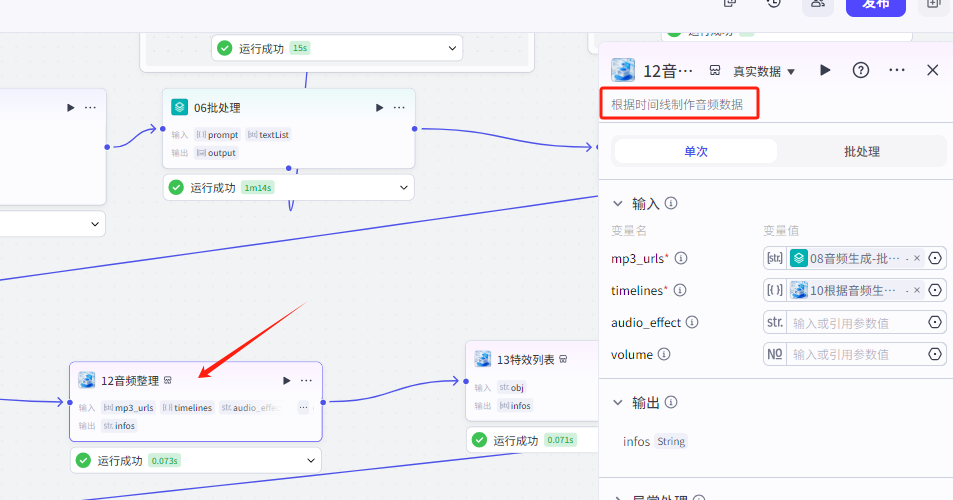The image size is (953, 500).
Task: Open the variable selector for mp3_urls
Action: (935, 258)
